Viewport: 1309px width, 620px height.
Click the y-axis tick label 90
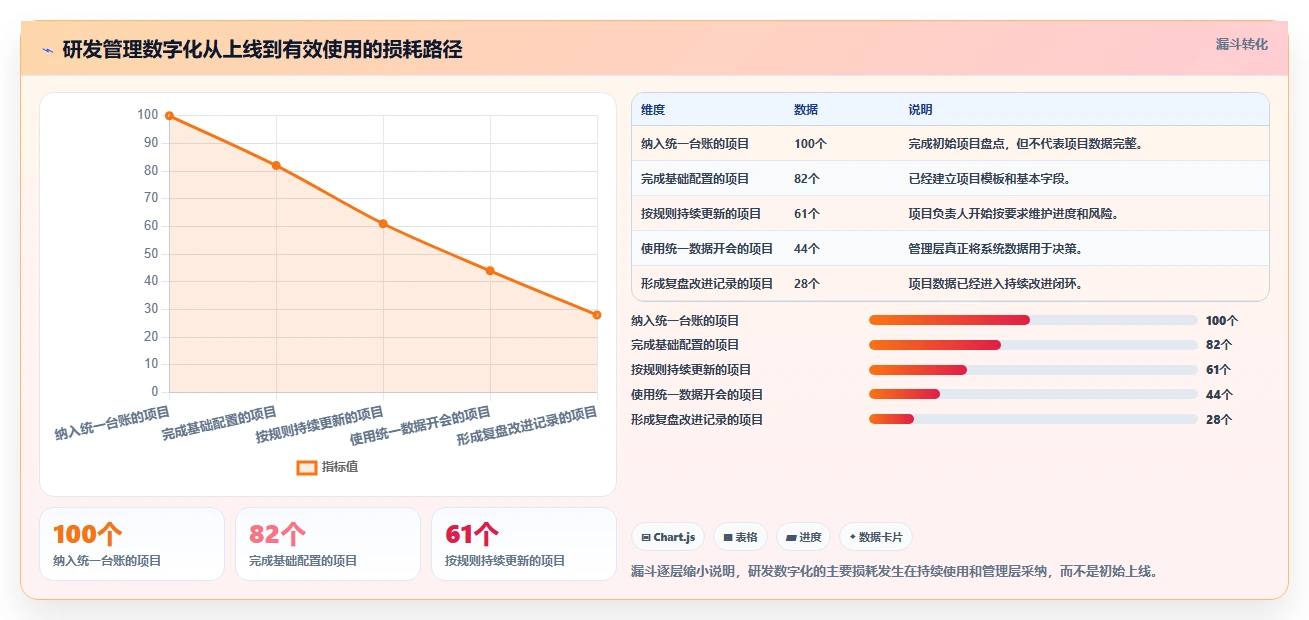[152, 143]
